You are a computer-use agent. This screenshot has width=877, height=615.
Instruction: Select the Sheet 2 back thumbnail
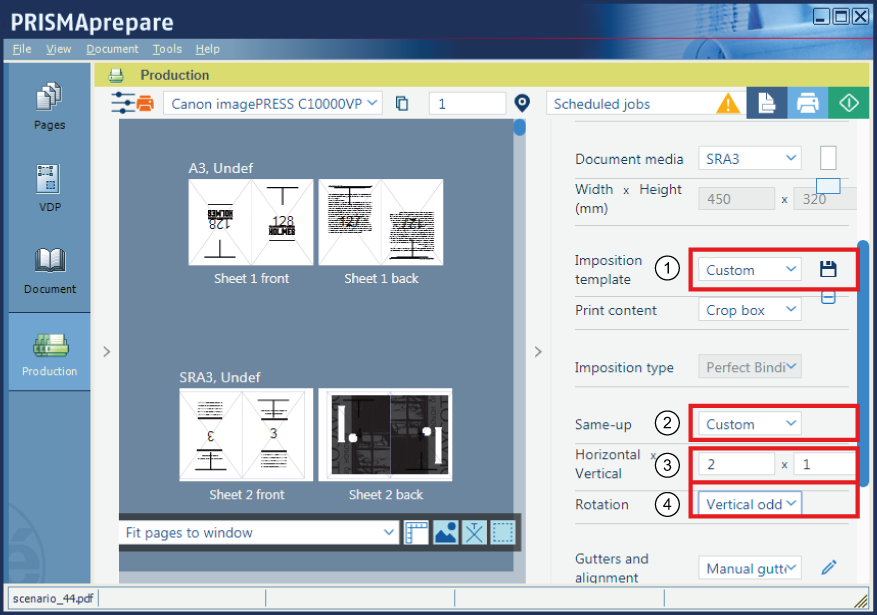[385, 435]
